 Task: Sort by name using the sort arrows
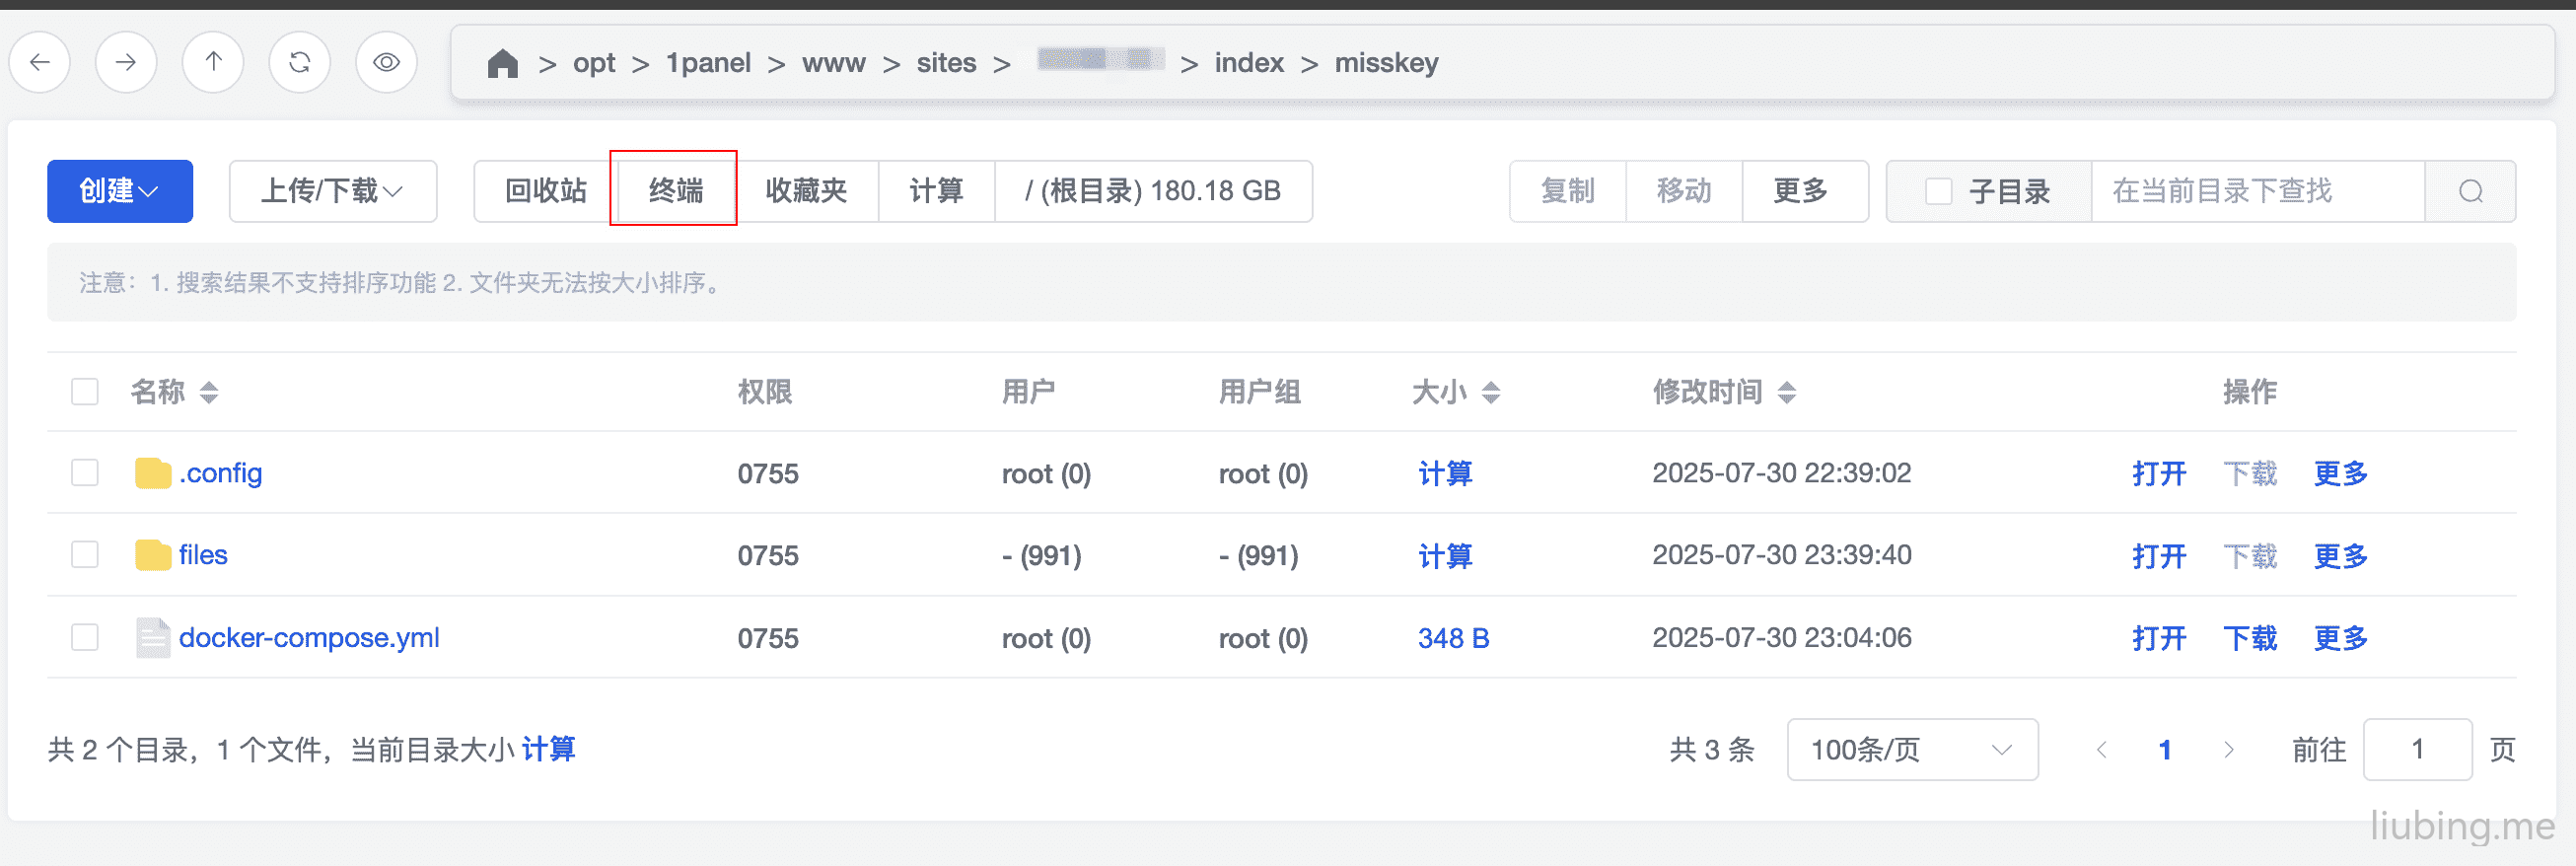pos(208,392)
